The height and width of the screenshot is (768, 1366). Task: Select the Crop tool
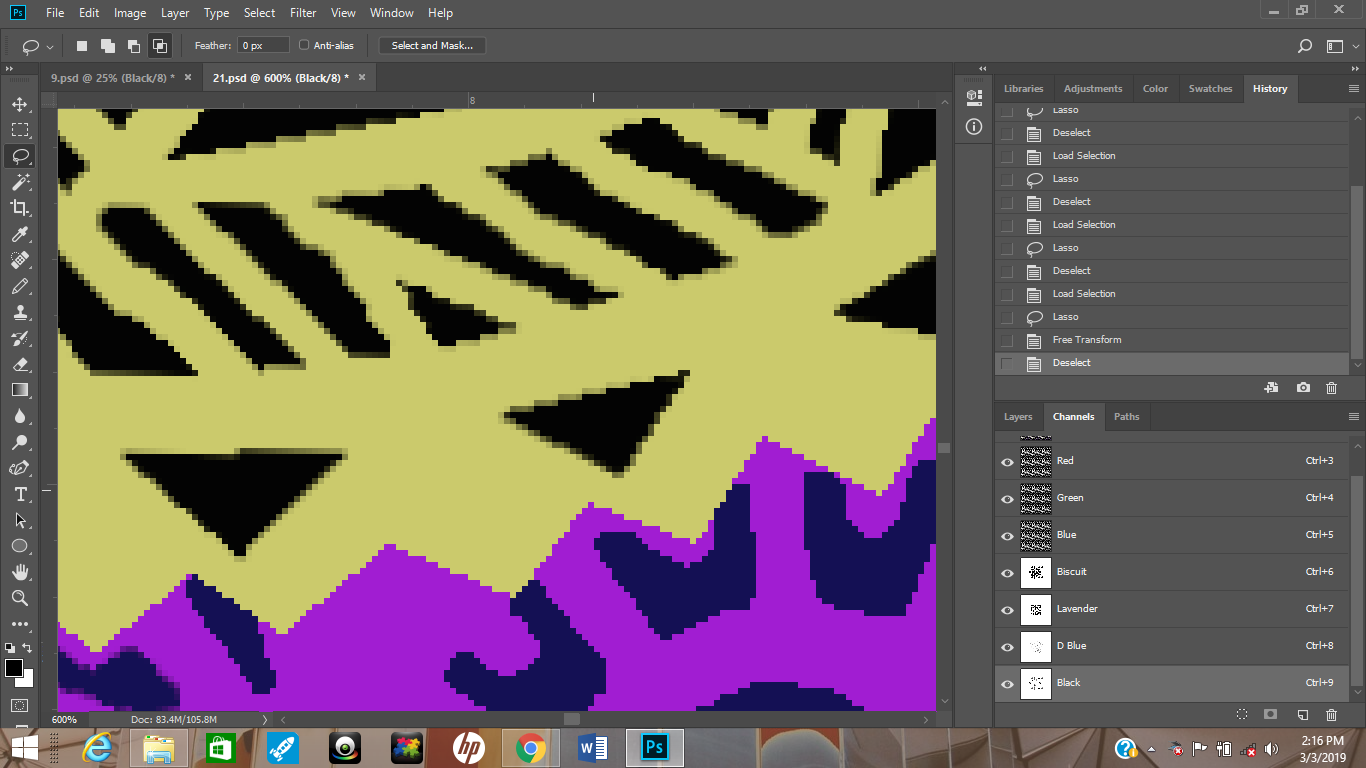pyautogui.click(x=20, y=208)
